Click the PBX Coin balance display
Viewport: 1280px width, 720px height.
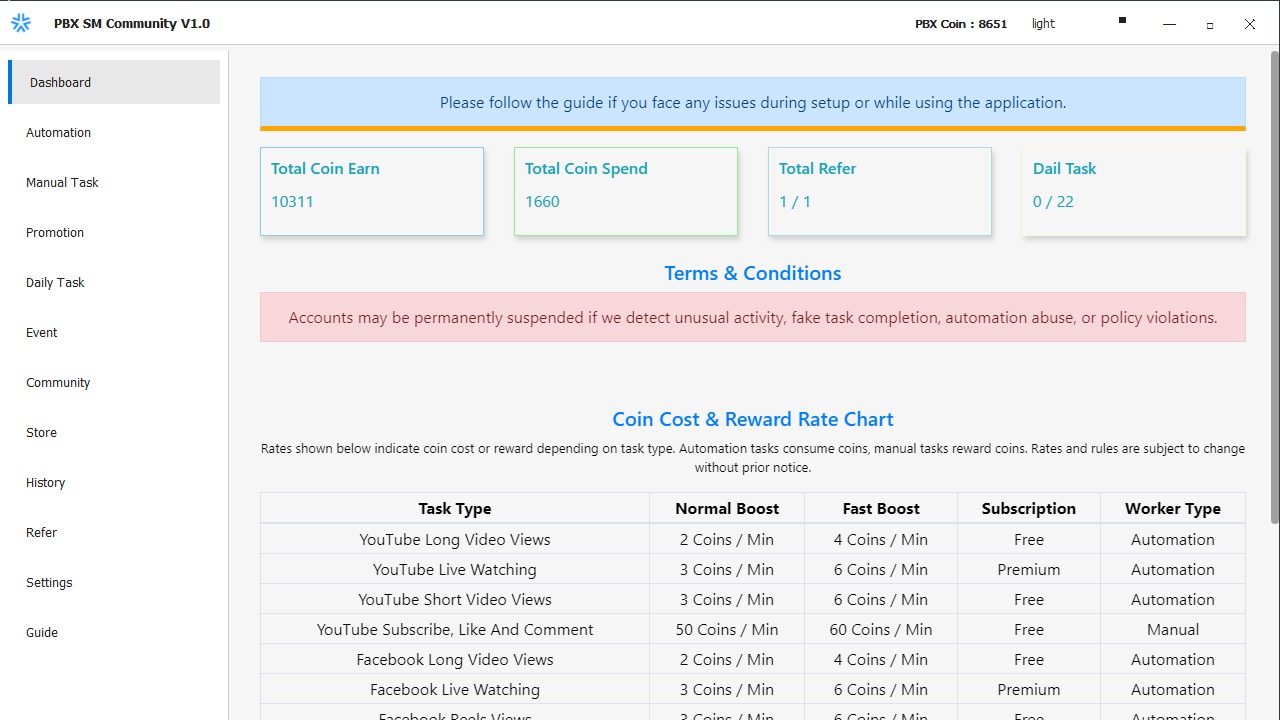(961, 24)
